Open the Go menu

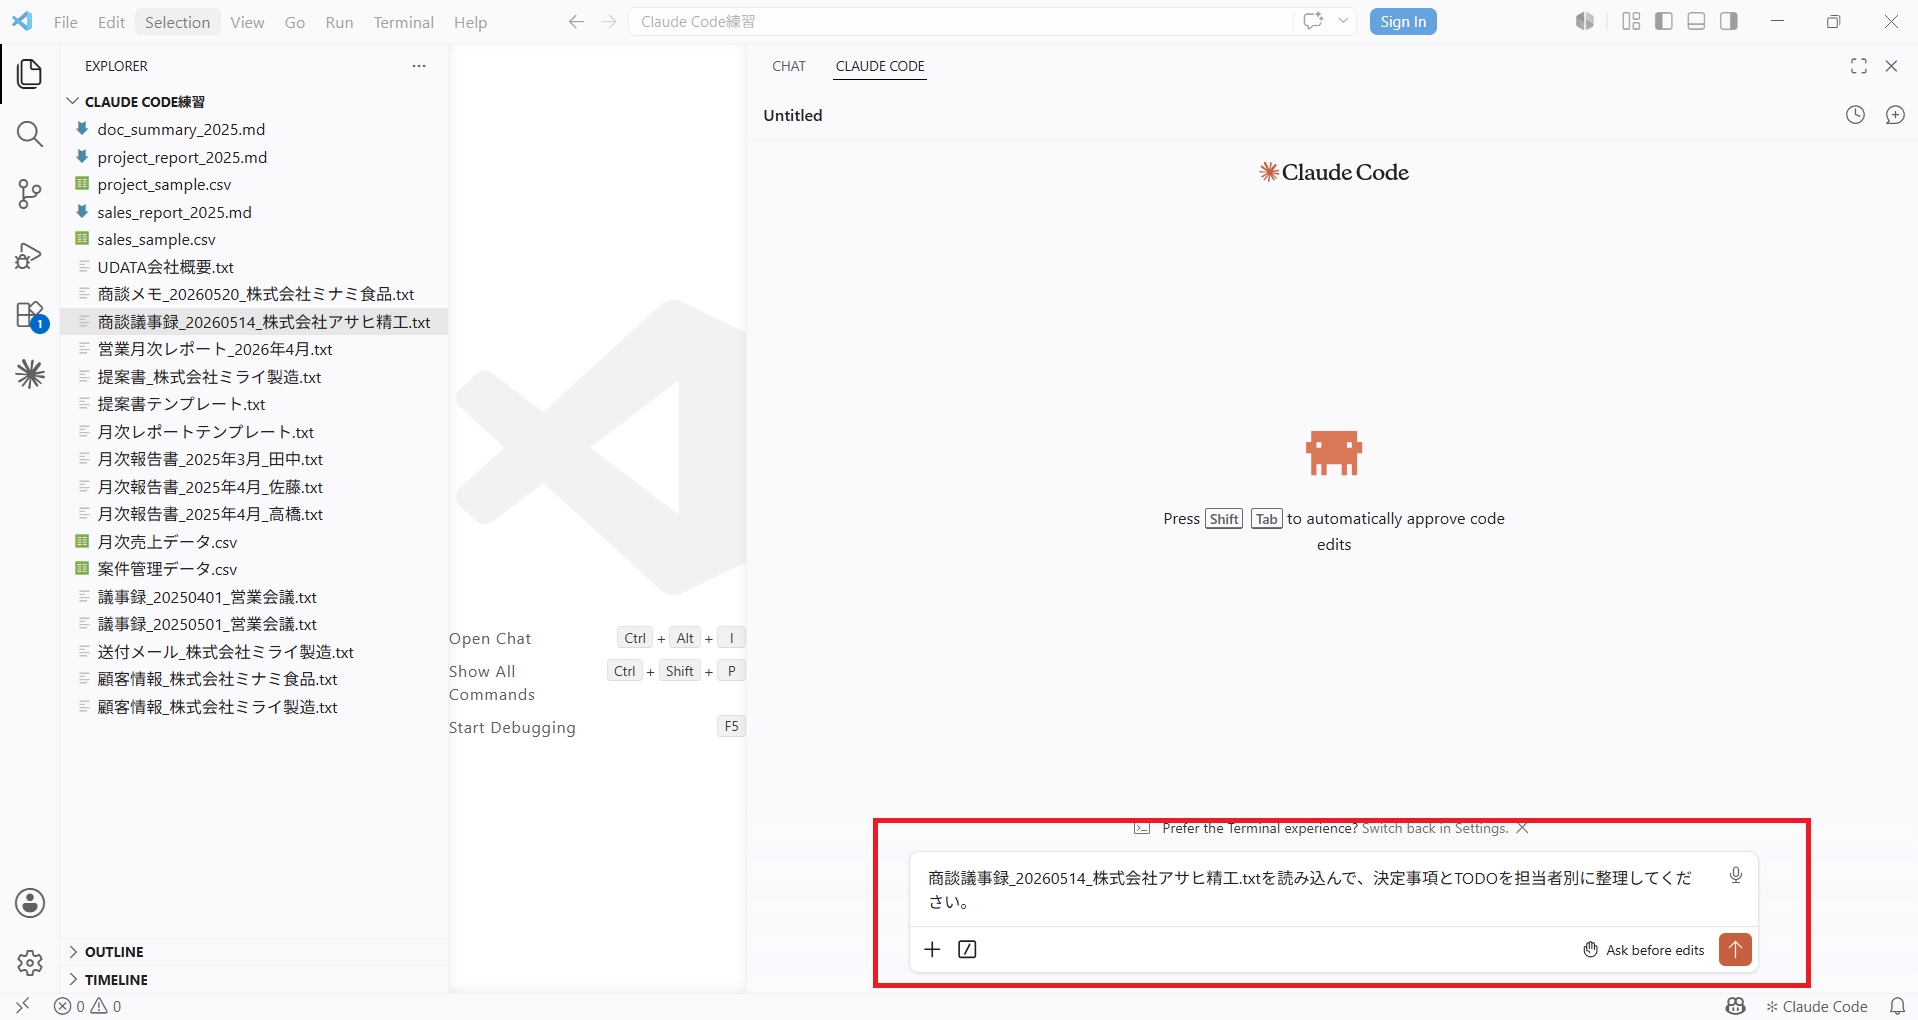coord(295,22)
